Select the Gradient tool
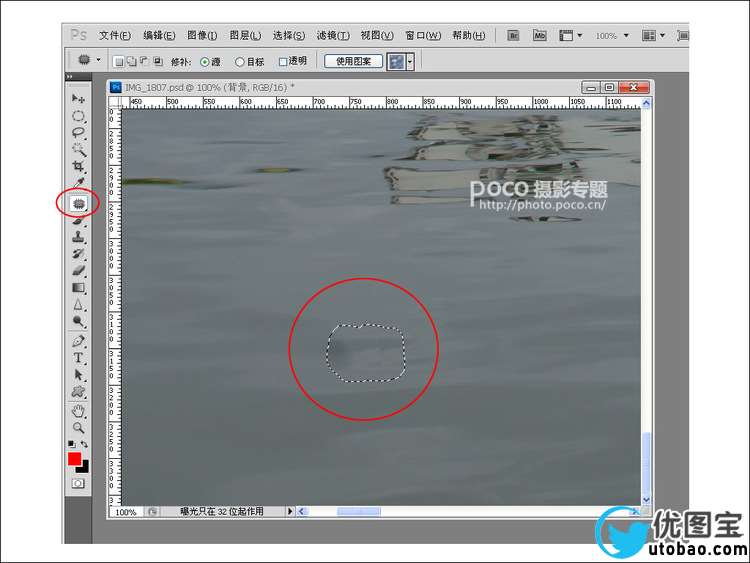Image resolution: width=750 pixels, height=563 pixels. 78,287
